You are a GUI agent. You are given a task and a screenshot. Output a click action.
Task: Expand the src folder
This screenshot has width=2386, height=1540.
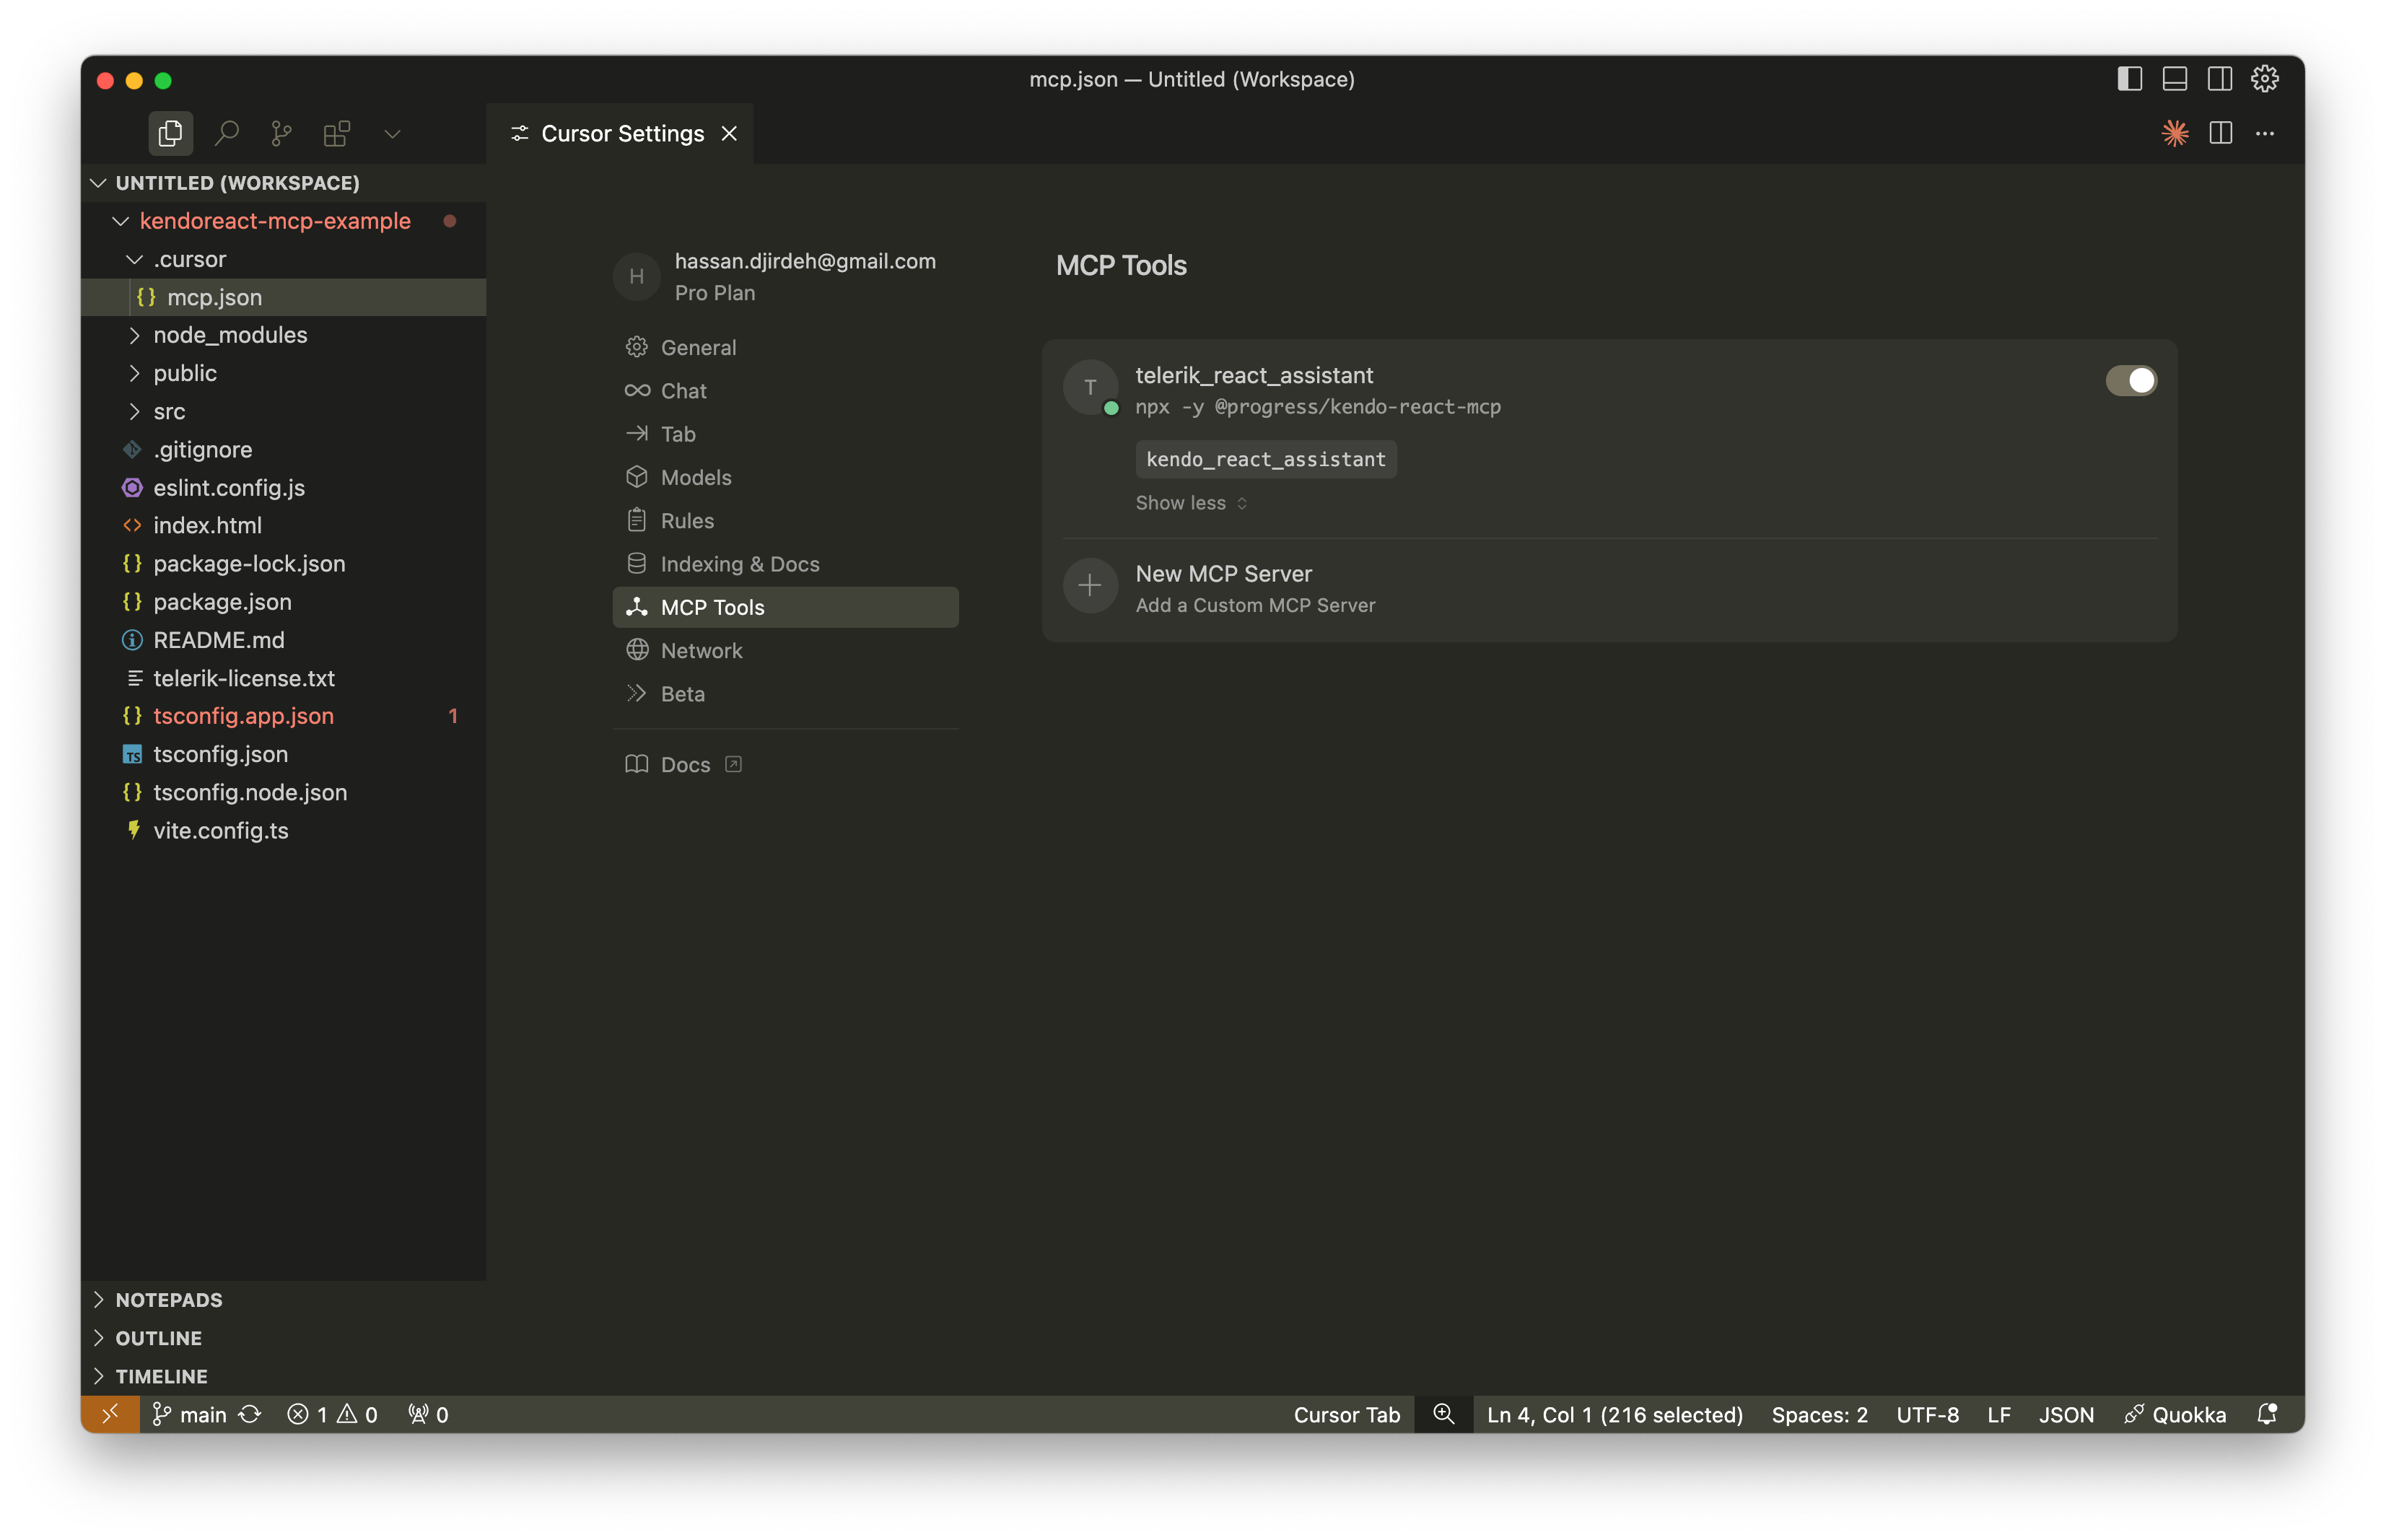283,411
